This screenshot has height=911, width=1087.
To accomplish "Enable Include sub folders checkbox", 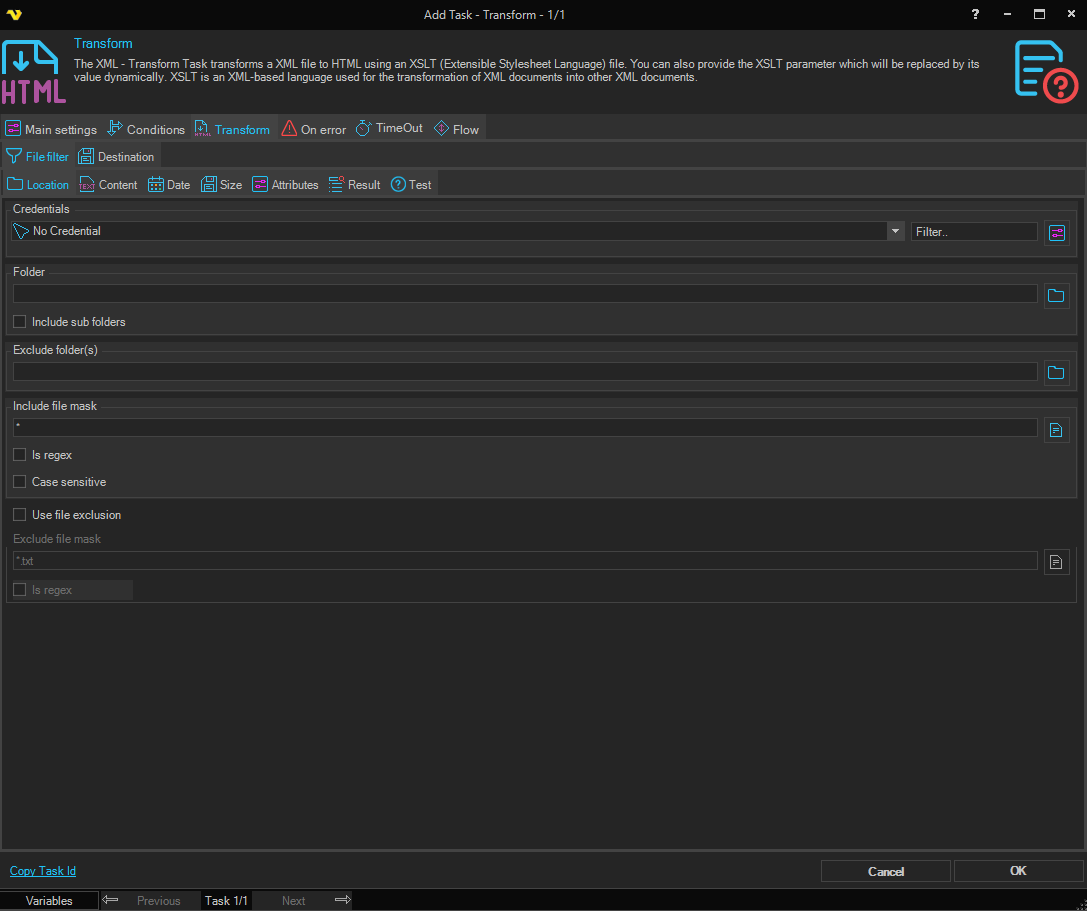I will pyautogui.click(x=20, y=322).
